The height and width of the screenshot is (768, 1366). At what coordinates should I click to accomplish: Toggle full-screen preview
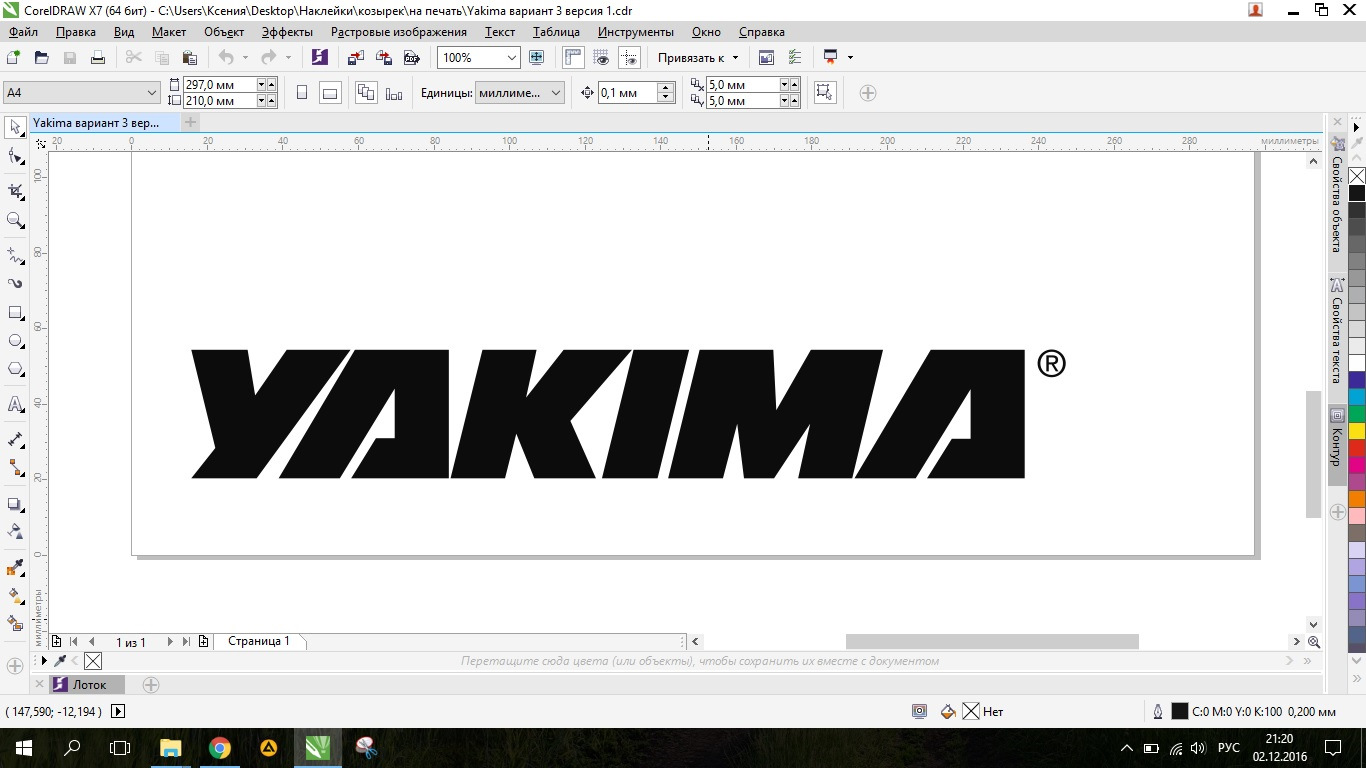[x=536, y=57]
